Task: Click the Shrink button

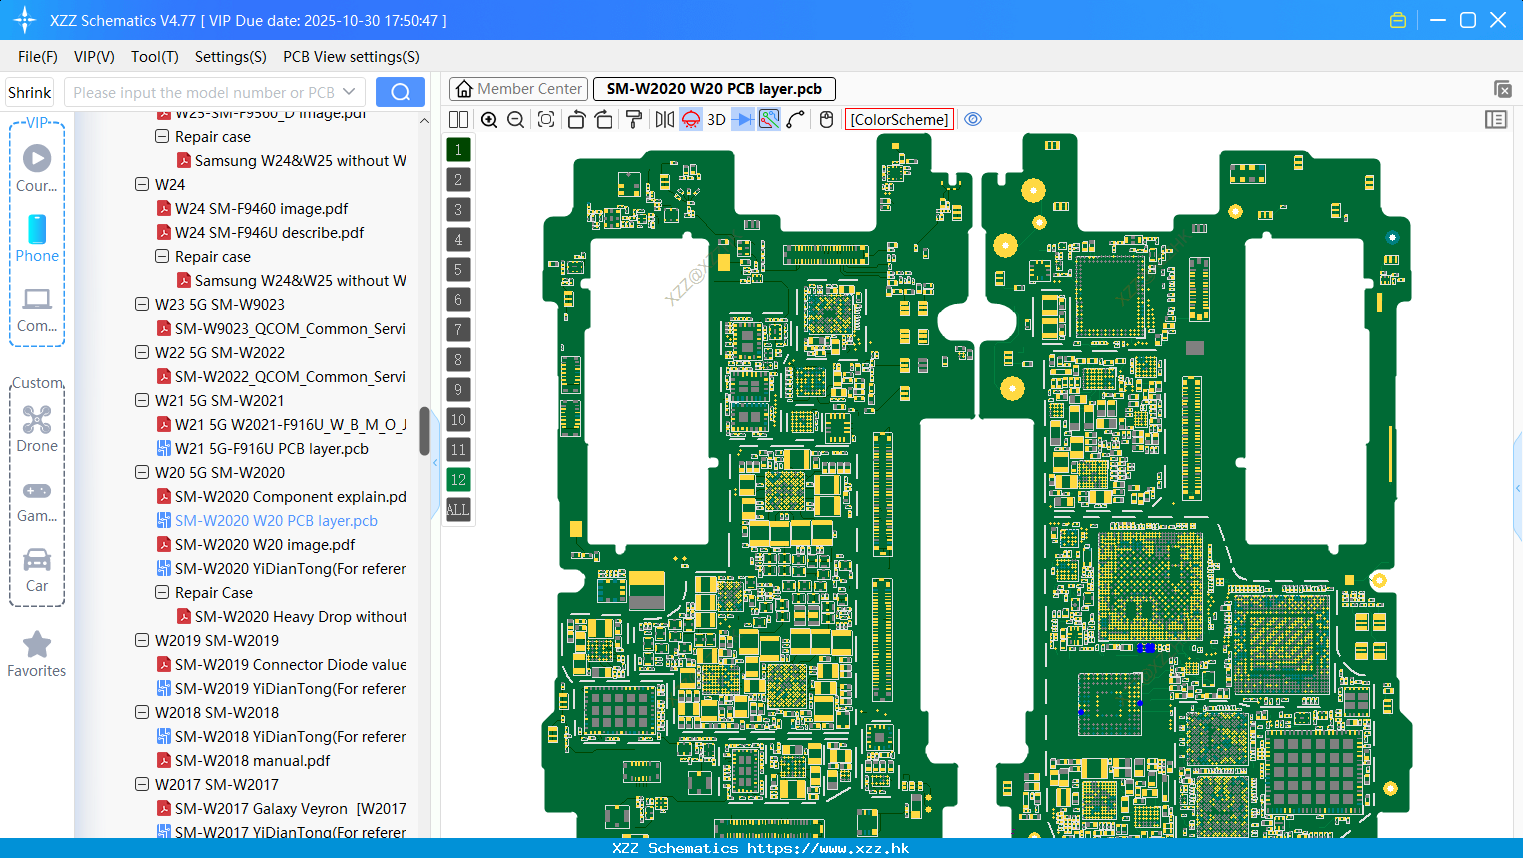Action: 29,92
